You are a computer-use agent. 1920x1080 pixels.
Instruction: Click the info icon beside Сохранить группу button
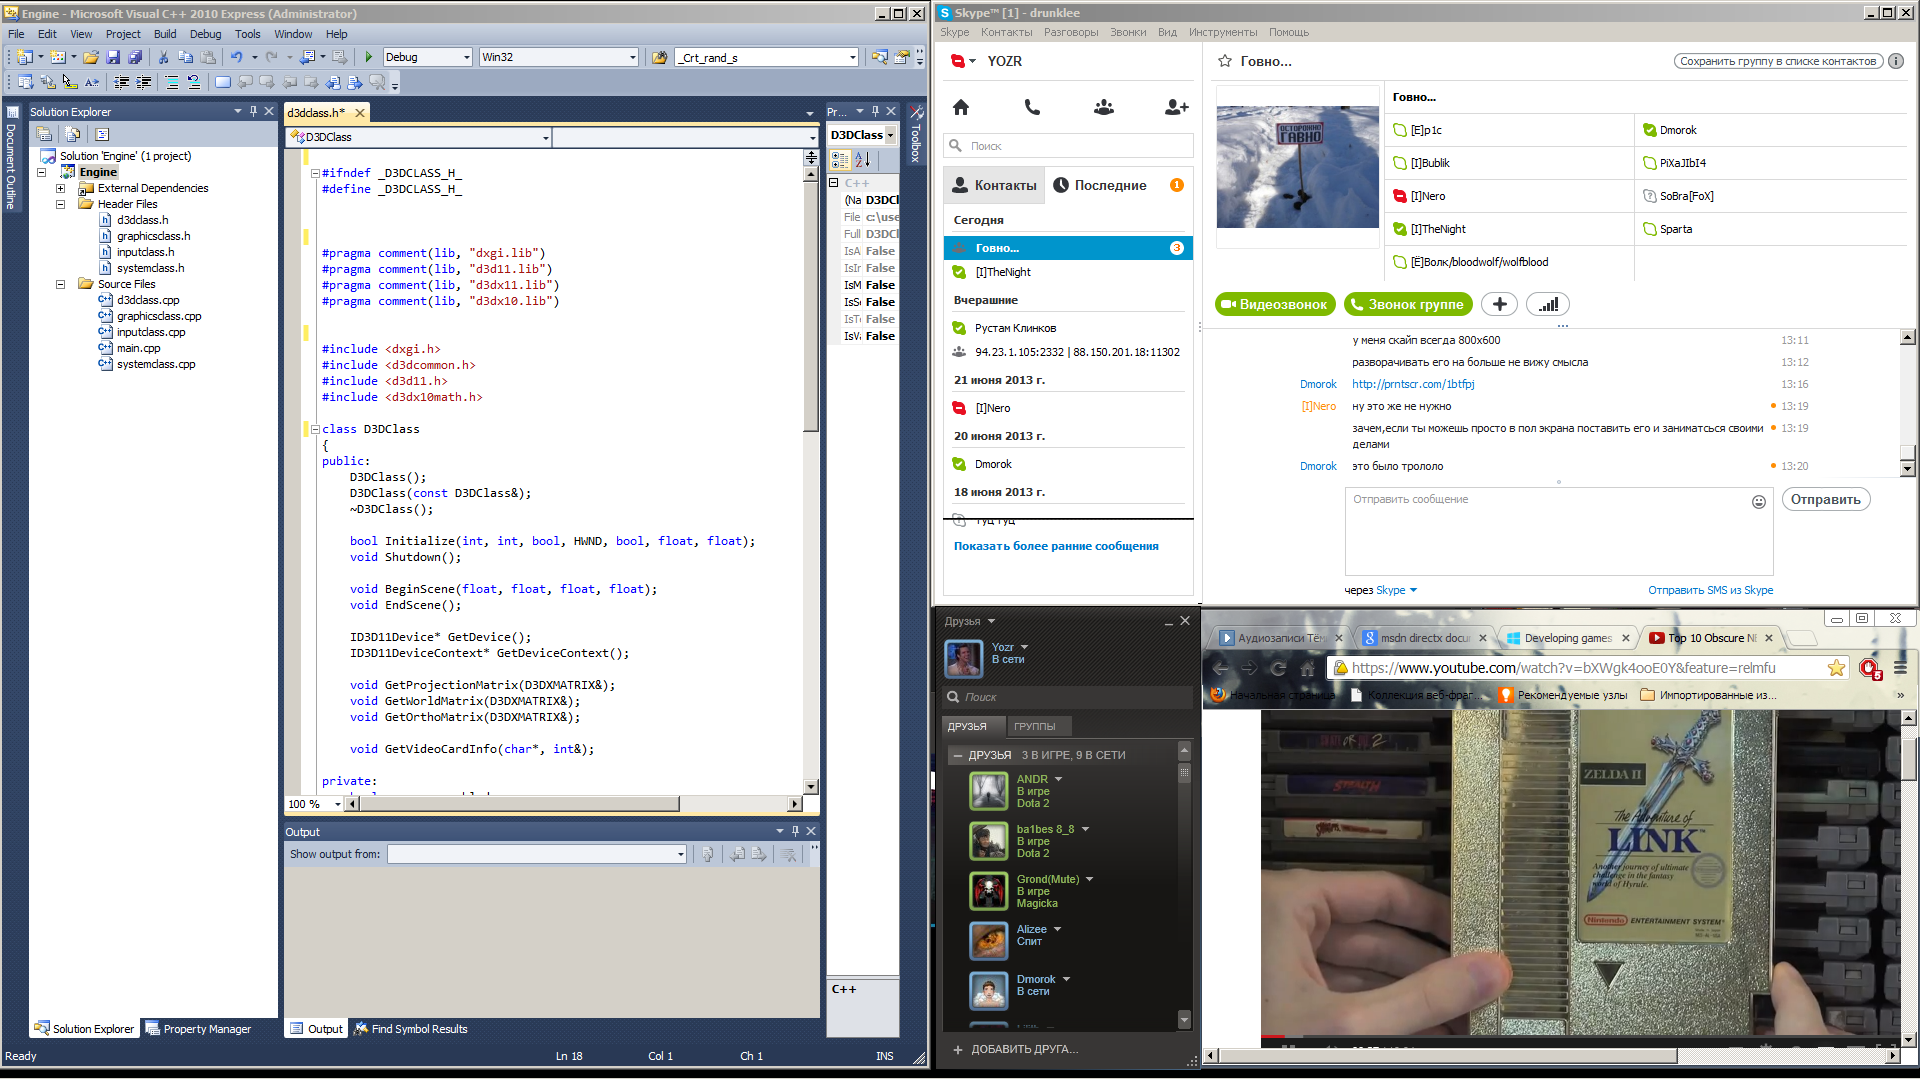(1896, 61)
